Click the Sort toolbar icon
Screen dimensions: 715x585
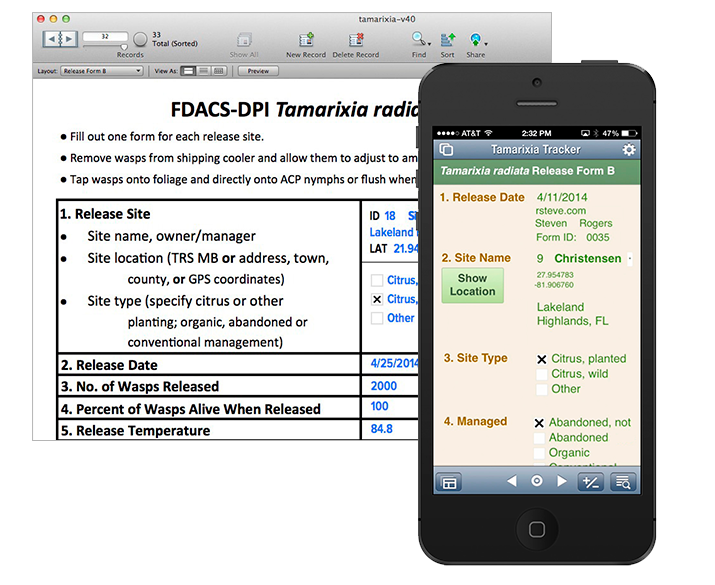[x=448, y=40]
